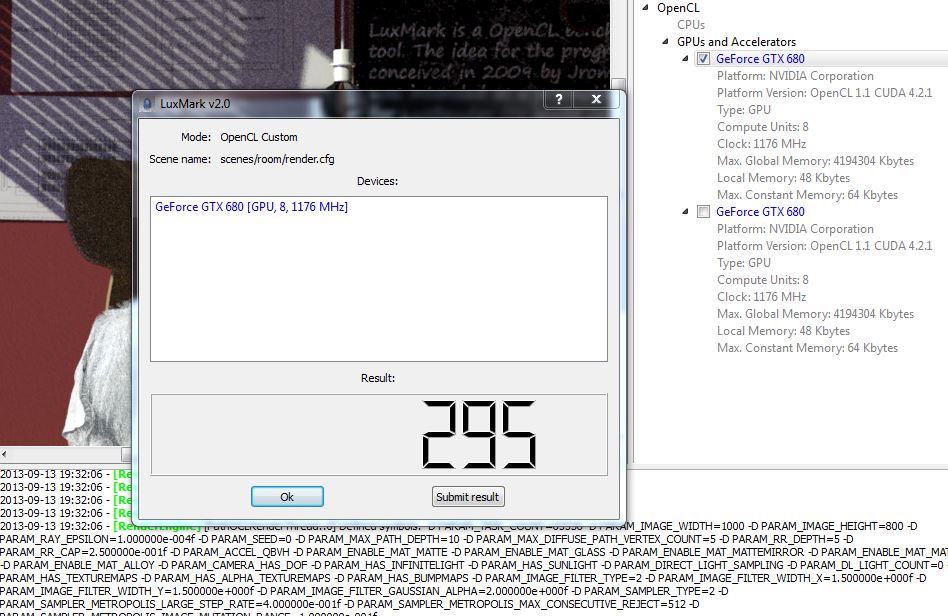
Task: Click the log line starting PARAM_RAY_EPSILON
Action: 427,539
